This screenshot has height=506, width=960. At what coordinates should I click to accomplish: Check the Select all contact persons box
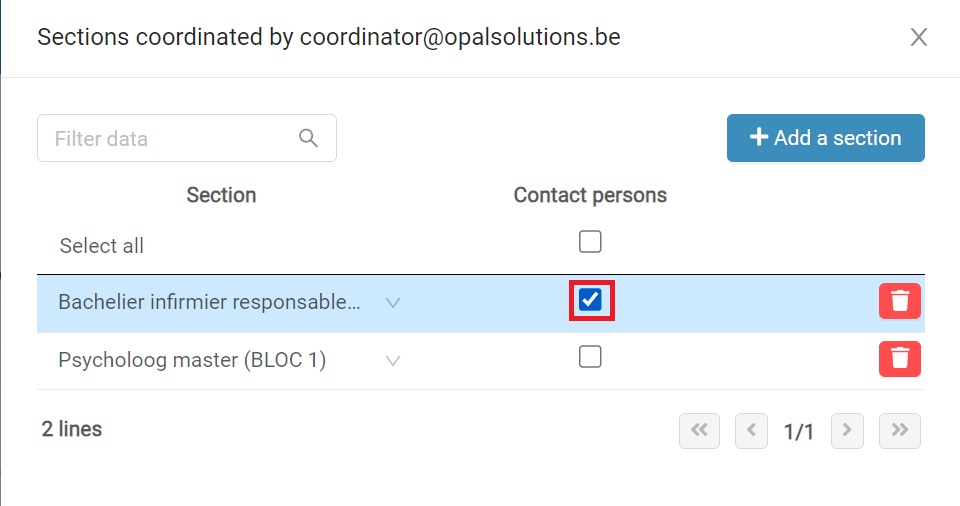(590, 242)
